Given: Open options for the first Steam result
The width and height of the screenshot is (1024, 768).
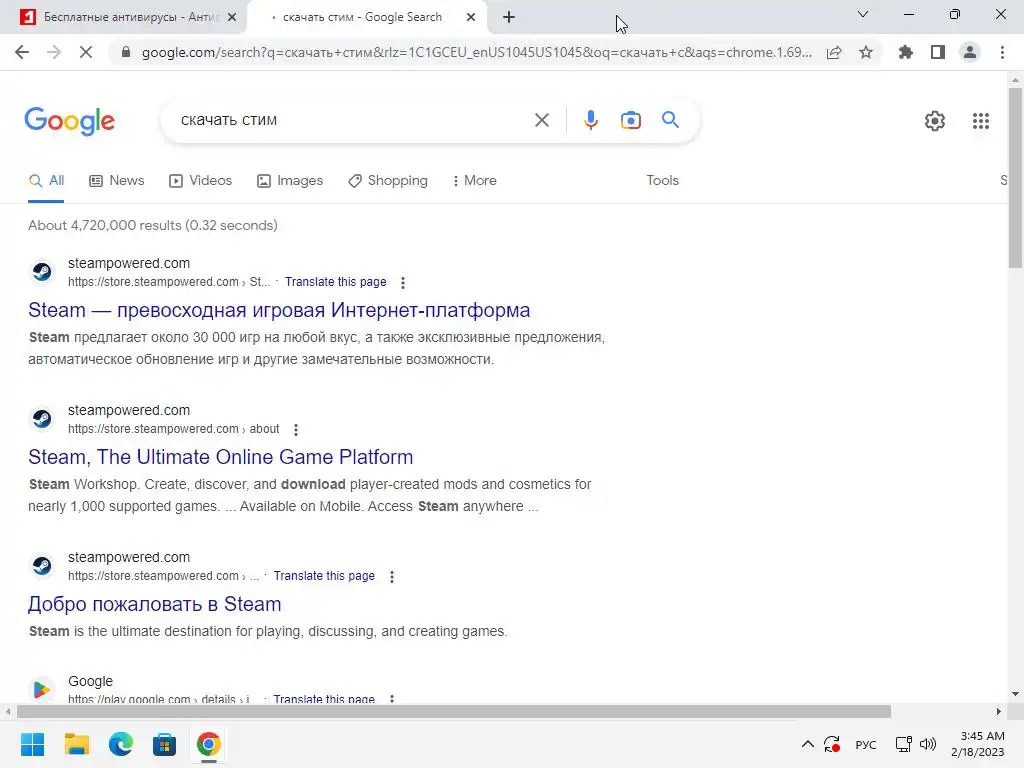Looking at the screenshot, I should click(403, 283).
